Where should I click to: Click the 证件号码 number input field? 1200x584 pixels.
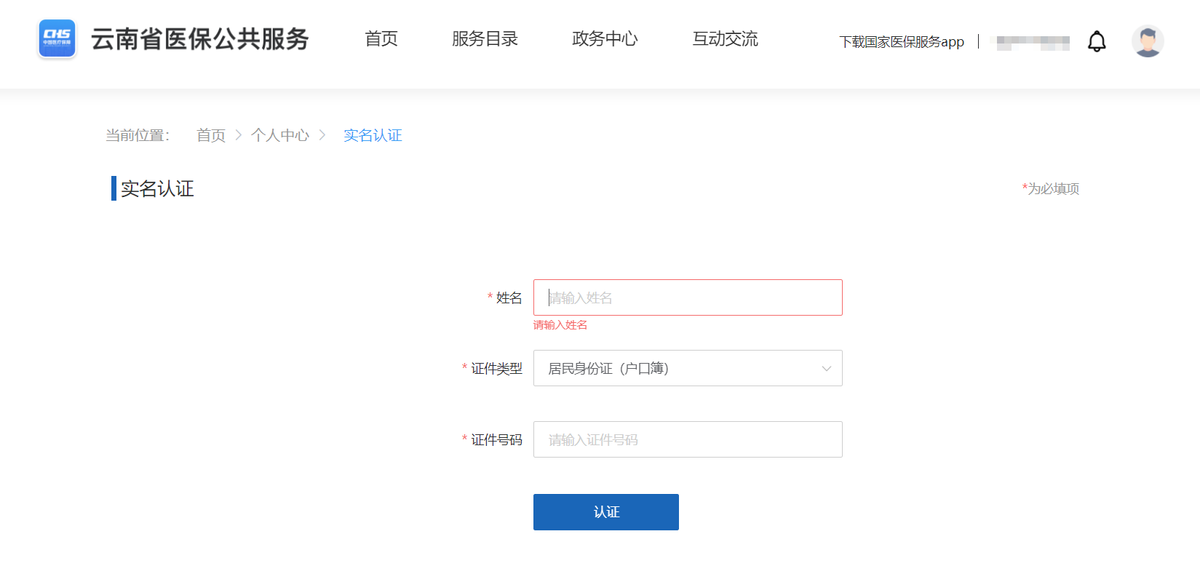click(688, 439)
